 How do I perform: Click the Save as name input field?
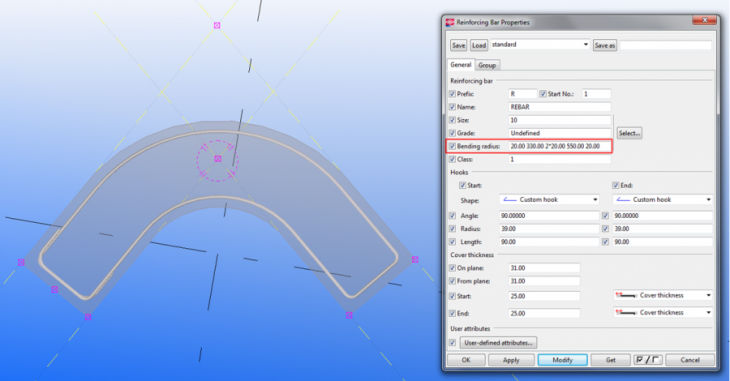[666, 45]
